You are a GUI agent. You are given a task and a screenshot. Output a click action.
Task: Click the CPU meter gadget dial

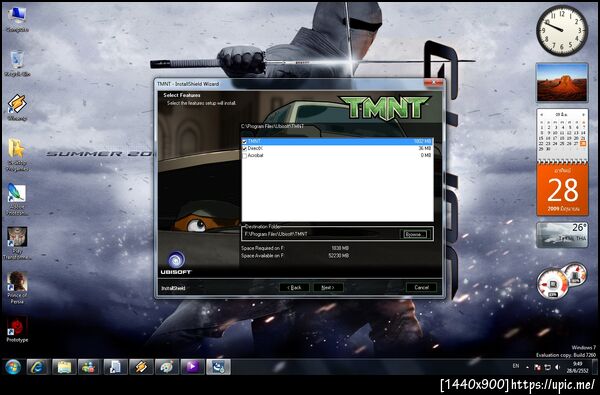[x=553, y=284]
